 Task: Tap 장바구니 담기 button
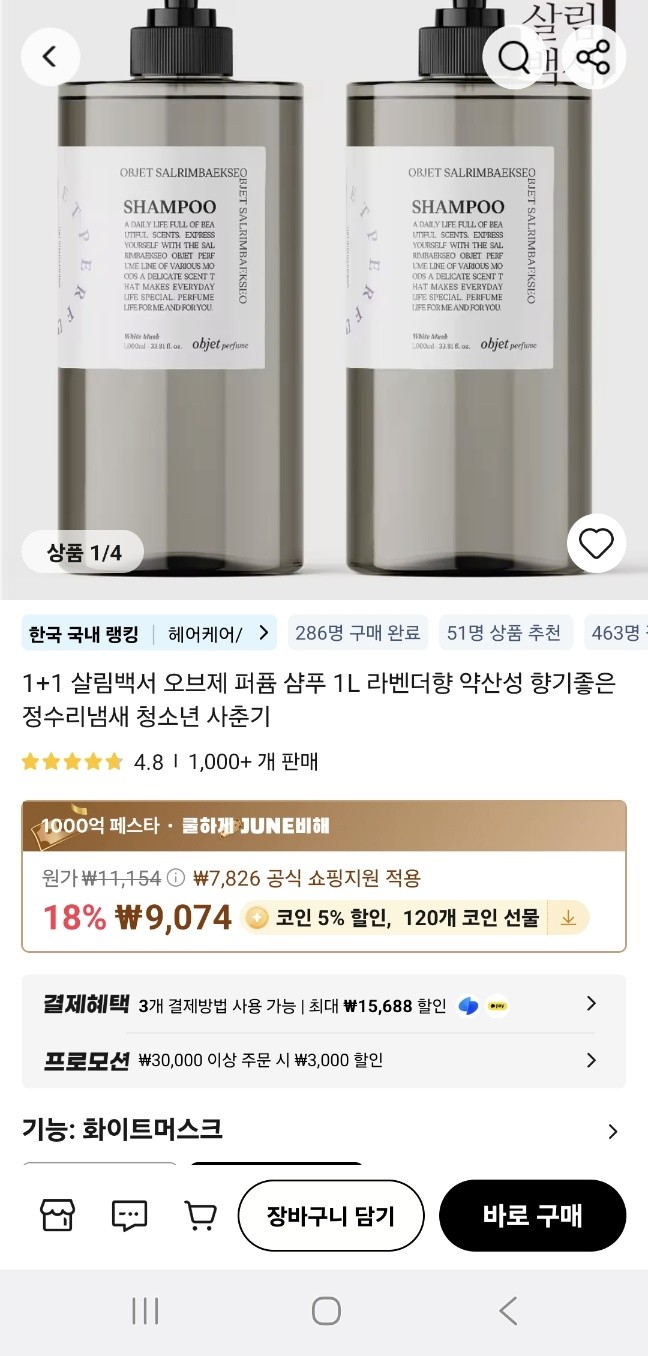click(x=331, y=1215)
